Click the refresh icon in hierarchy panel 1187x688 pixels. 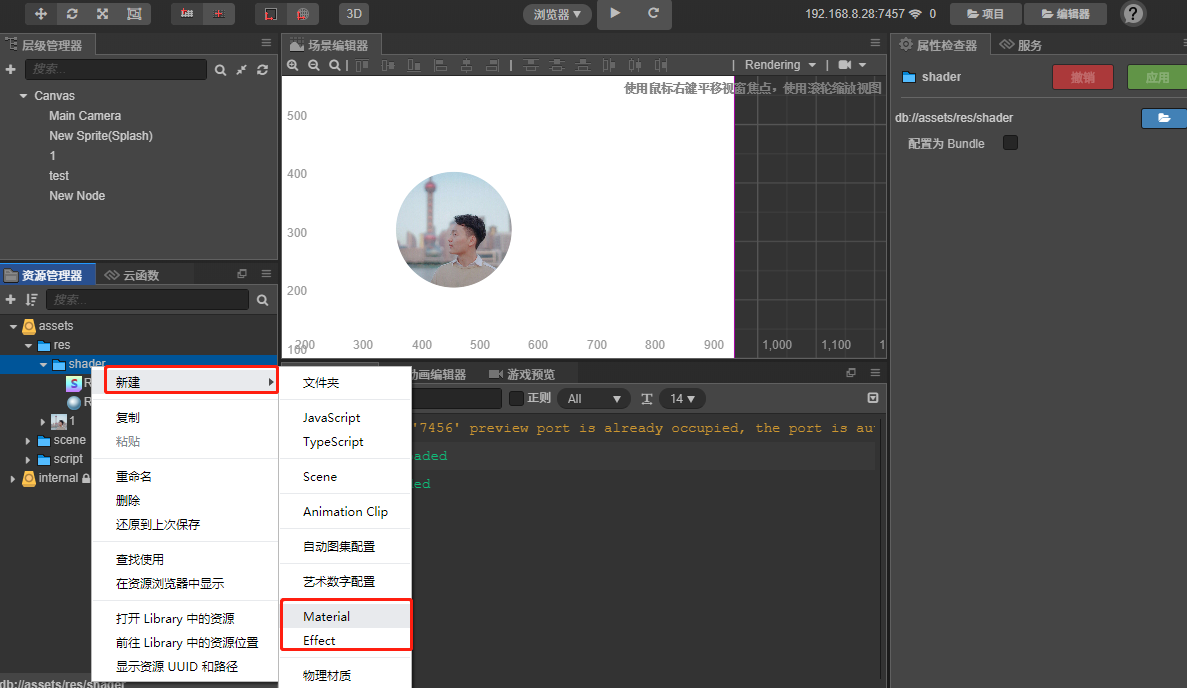(262, 70)
